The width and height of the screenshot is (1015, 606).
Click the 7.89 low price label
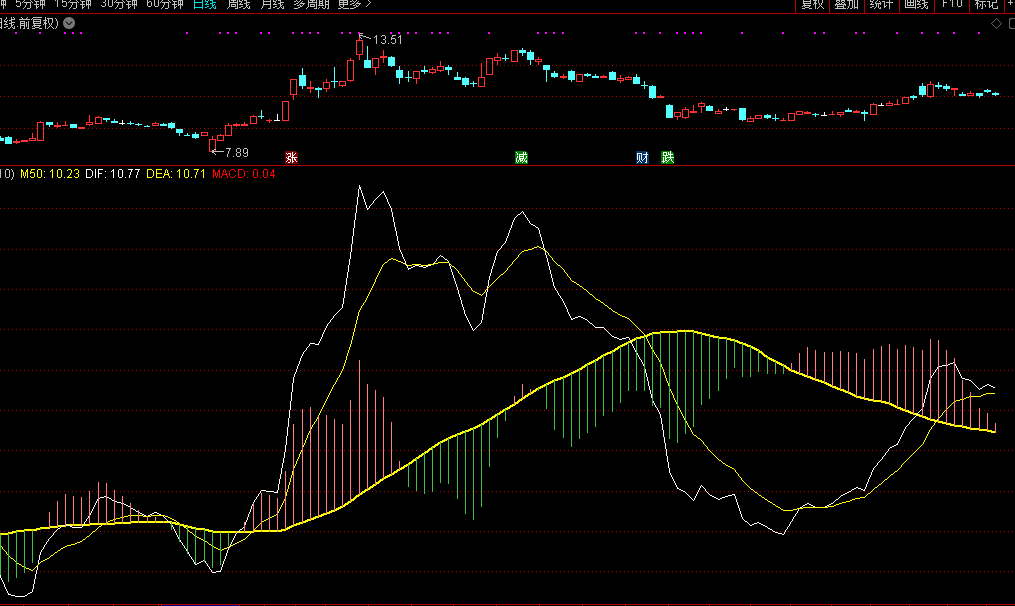tap(236, 152)
